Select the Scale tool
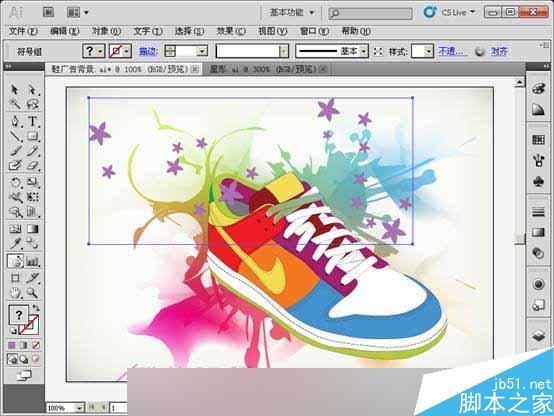The height and width of the screenshot is (416, 554). coord(32,182)
